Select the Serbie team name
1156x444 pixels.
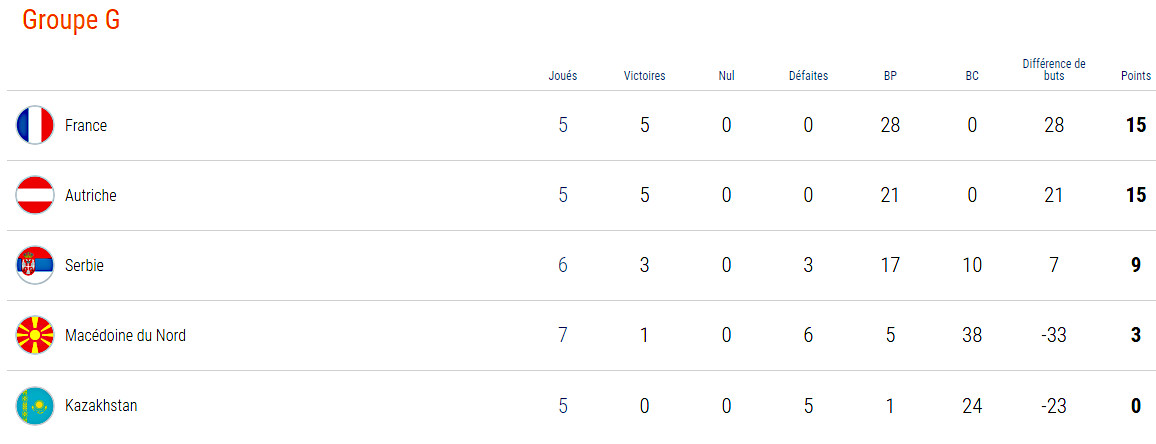pos(84,266)
